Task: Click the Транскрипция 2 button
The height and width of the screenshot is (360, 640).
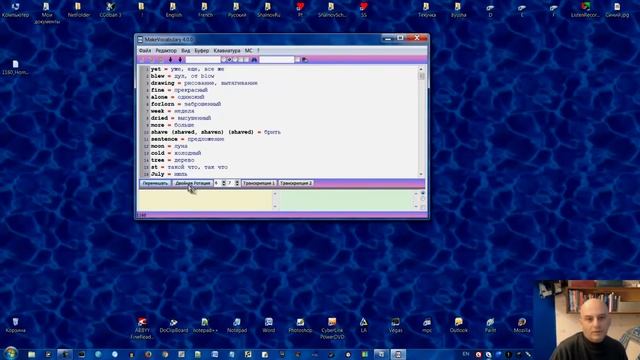Action: [296, 183]
